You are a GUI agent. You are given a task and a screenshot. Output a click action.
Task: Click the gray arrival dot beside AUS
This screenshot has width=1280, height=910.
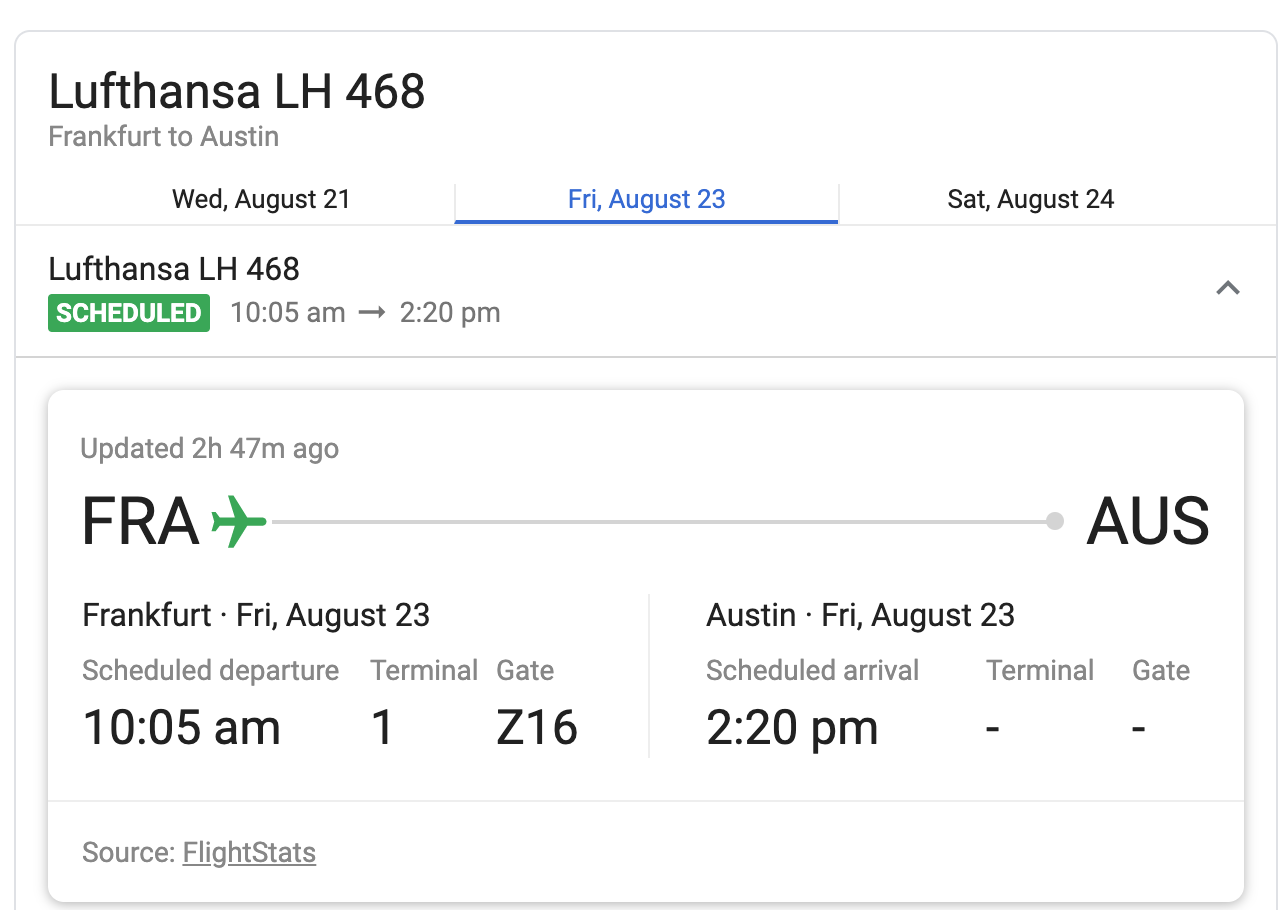point(1054,521)
